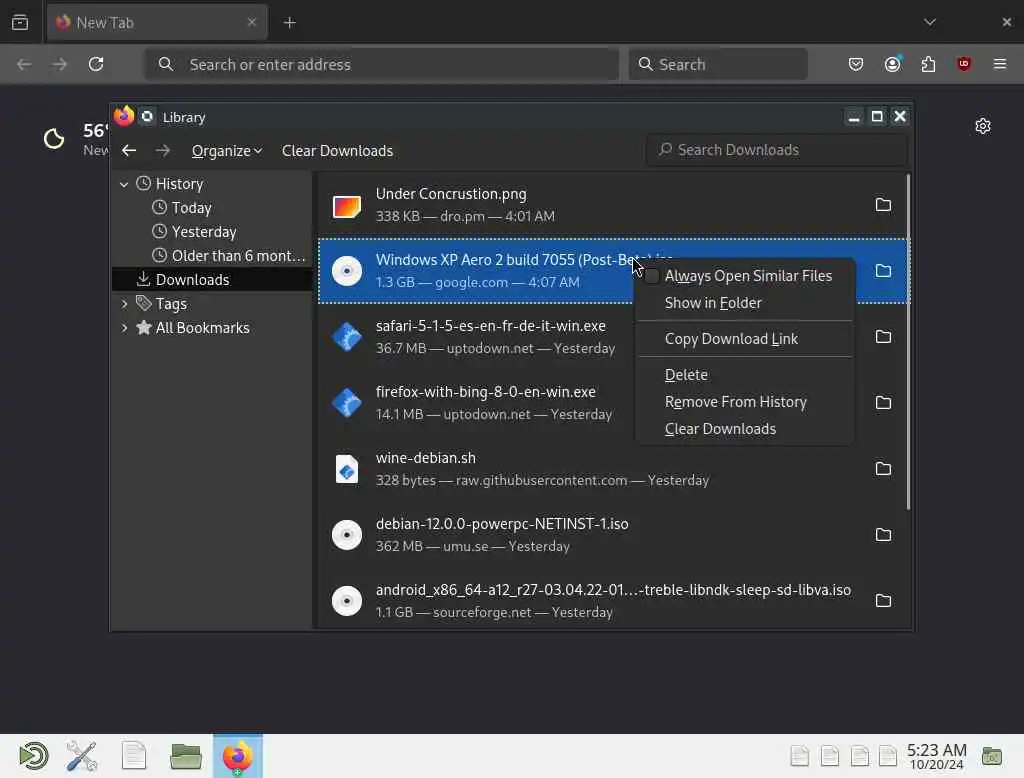Launch Firefox from the taskbar
The width and height of the screenshot is (1024, 778).
coord(238,756)
